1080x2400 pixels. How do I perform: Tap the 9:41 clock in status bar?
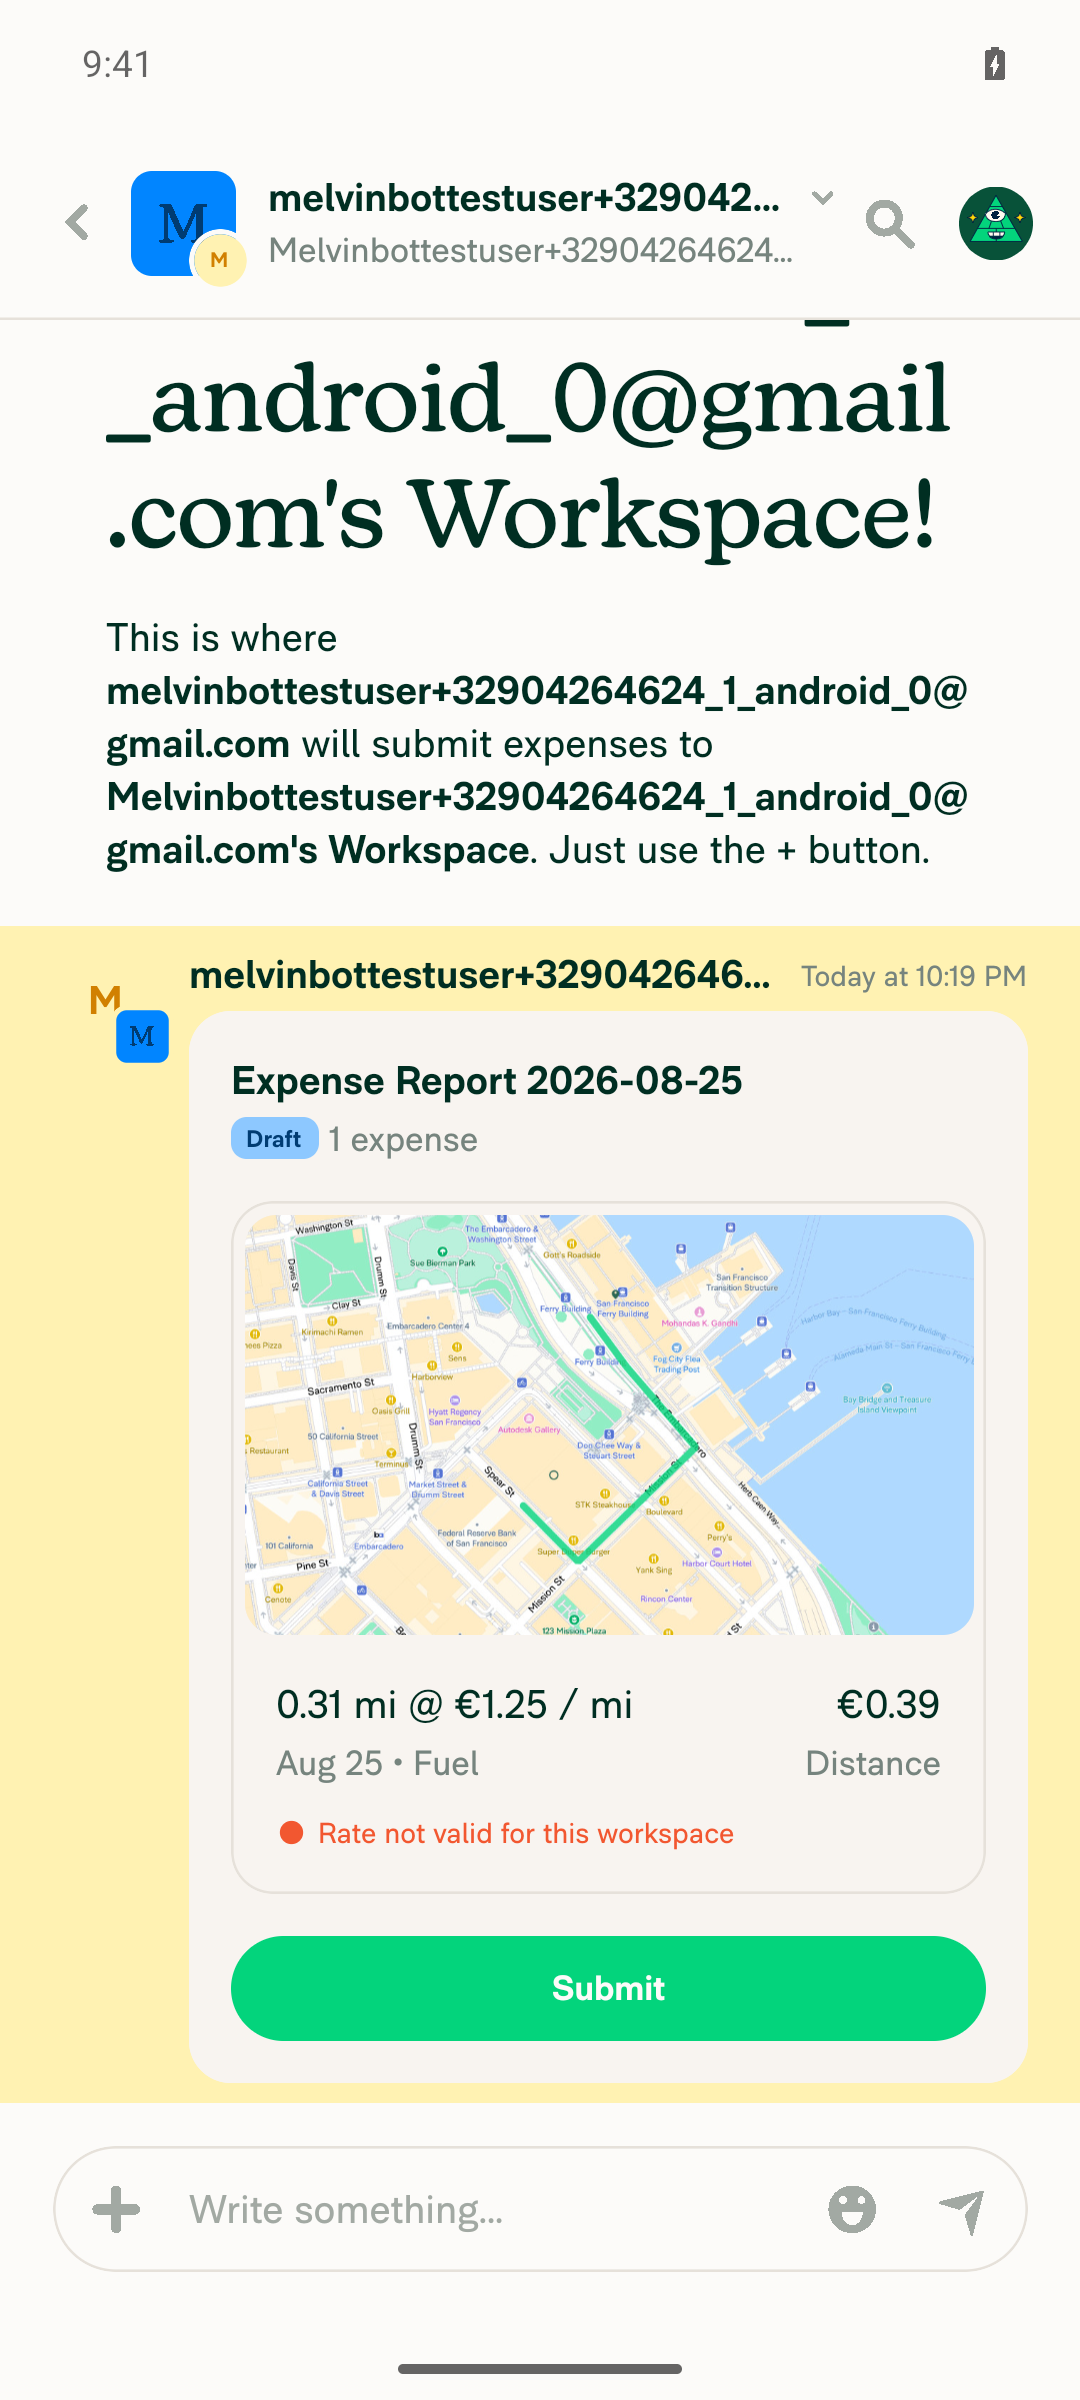117,64
